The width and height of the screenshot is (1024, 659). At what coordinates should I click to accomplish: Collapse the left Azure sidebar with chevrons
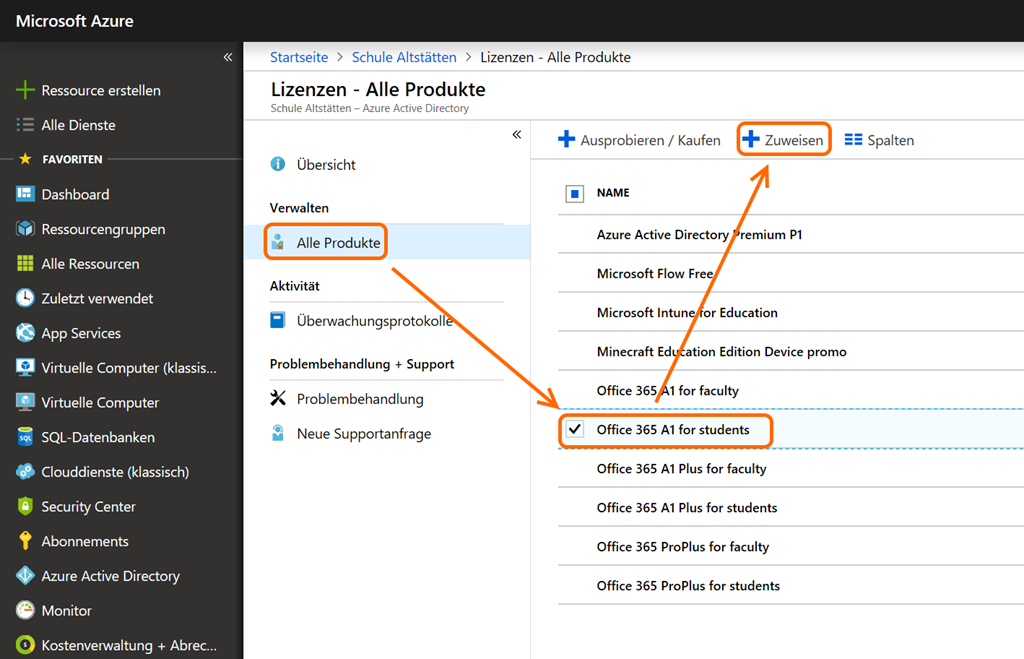pos(228,57)
